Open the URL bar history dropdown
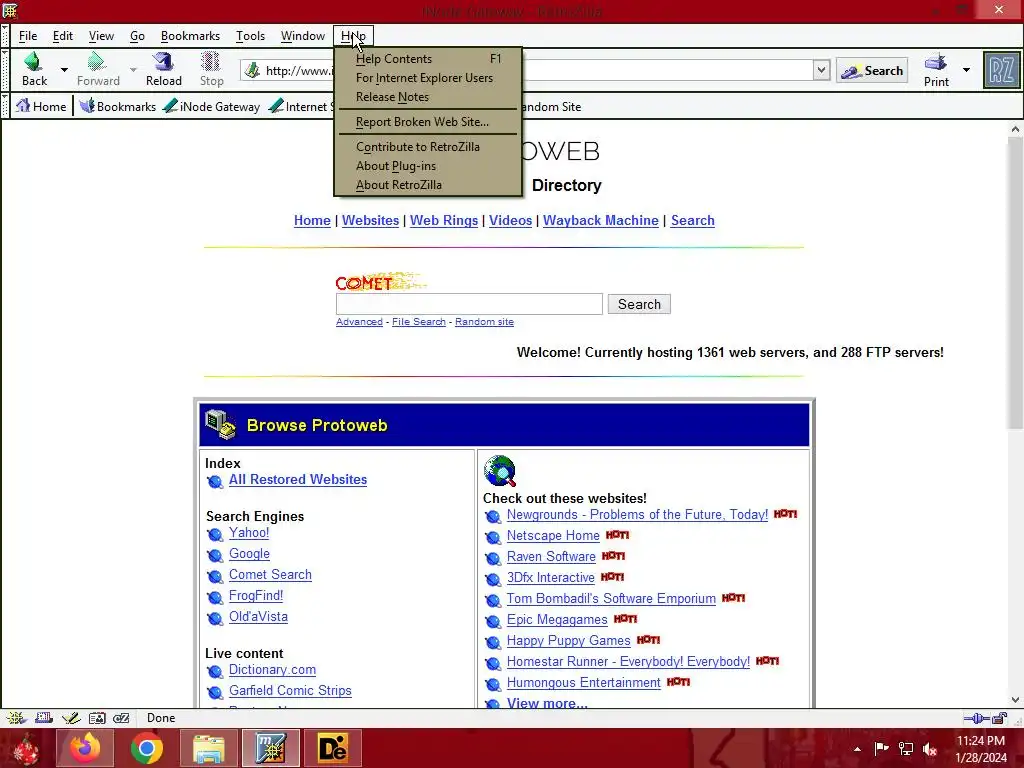 (821, 70)
